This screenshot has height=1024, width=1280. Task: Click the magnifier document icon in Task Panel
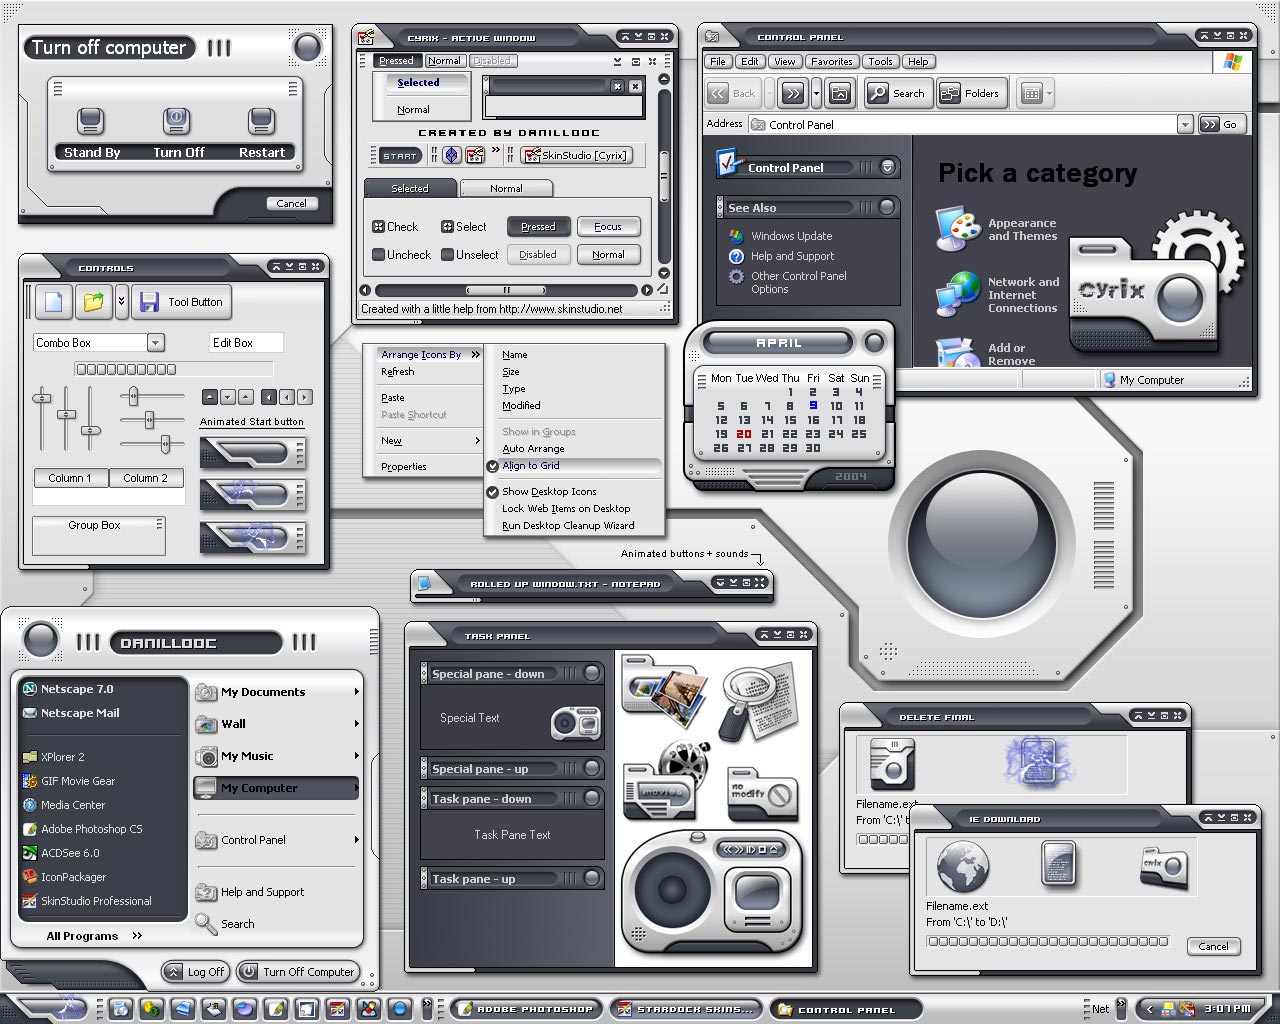760,702
